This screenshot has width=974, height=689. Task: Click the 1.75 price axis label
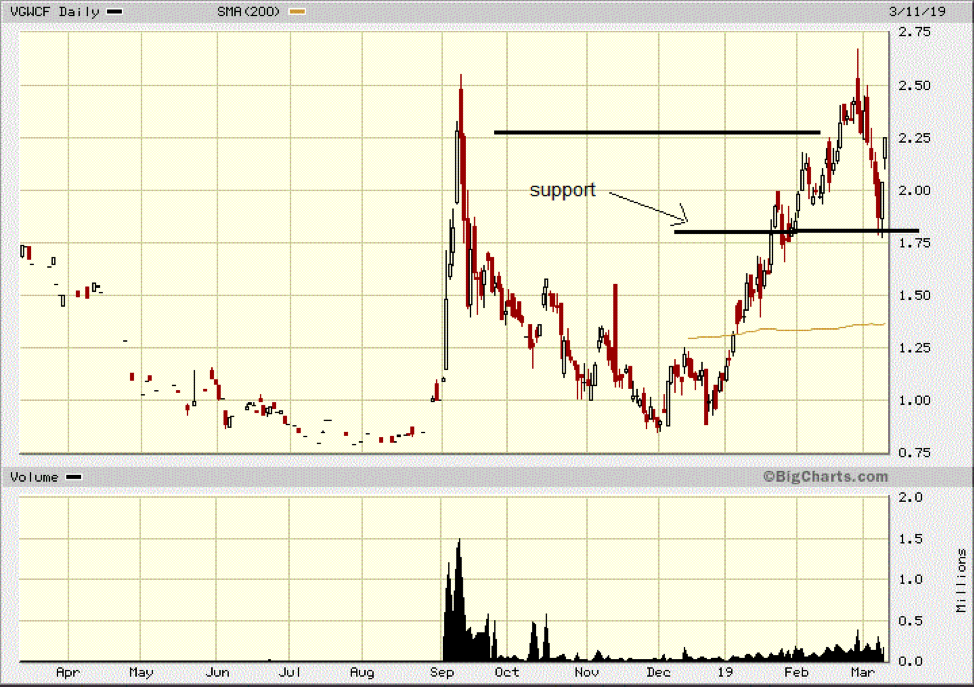[x=914, y=243]
